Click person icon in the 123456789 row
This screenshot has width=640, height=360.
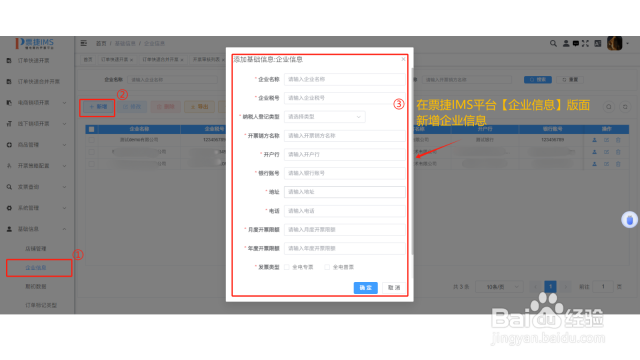pyautogui.click(x=594, y=140)
